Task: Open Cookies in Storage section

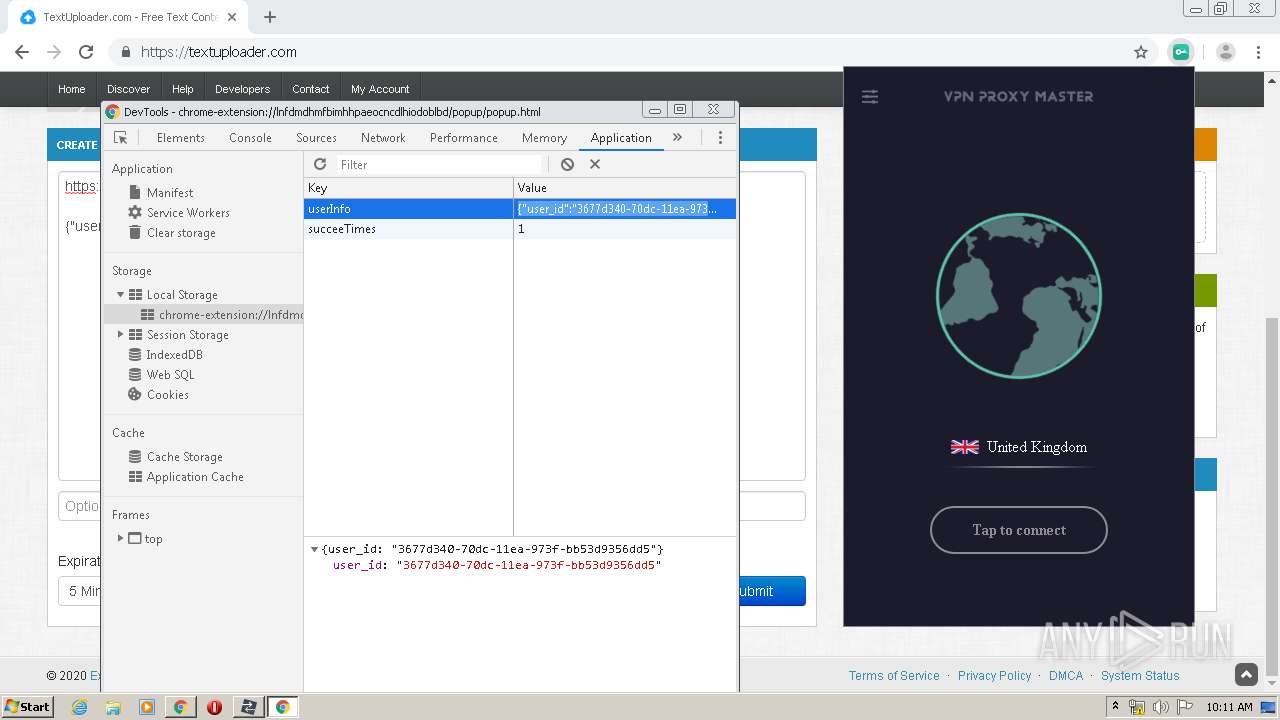Action: 167,395
